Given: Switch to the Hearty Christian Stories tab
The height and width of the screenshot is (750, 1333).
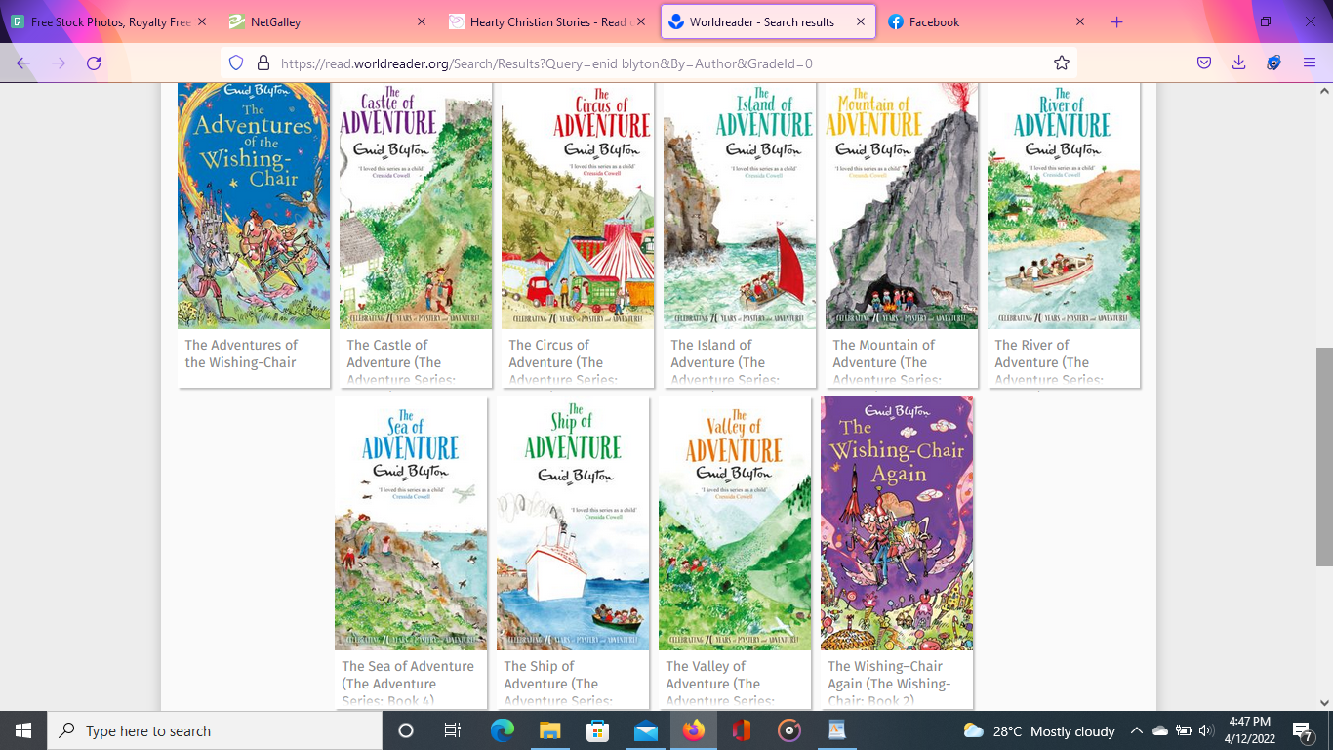Looking at the screenshot, I should click(x=547, y=22).
